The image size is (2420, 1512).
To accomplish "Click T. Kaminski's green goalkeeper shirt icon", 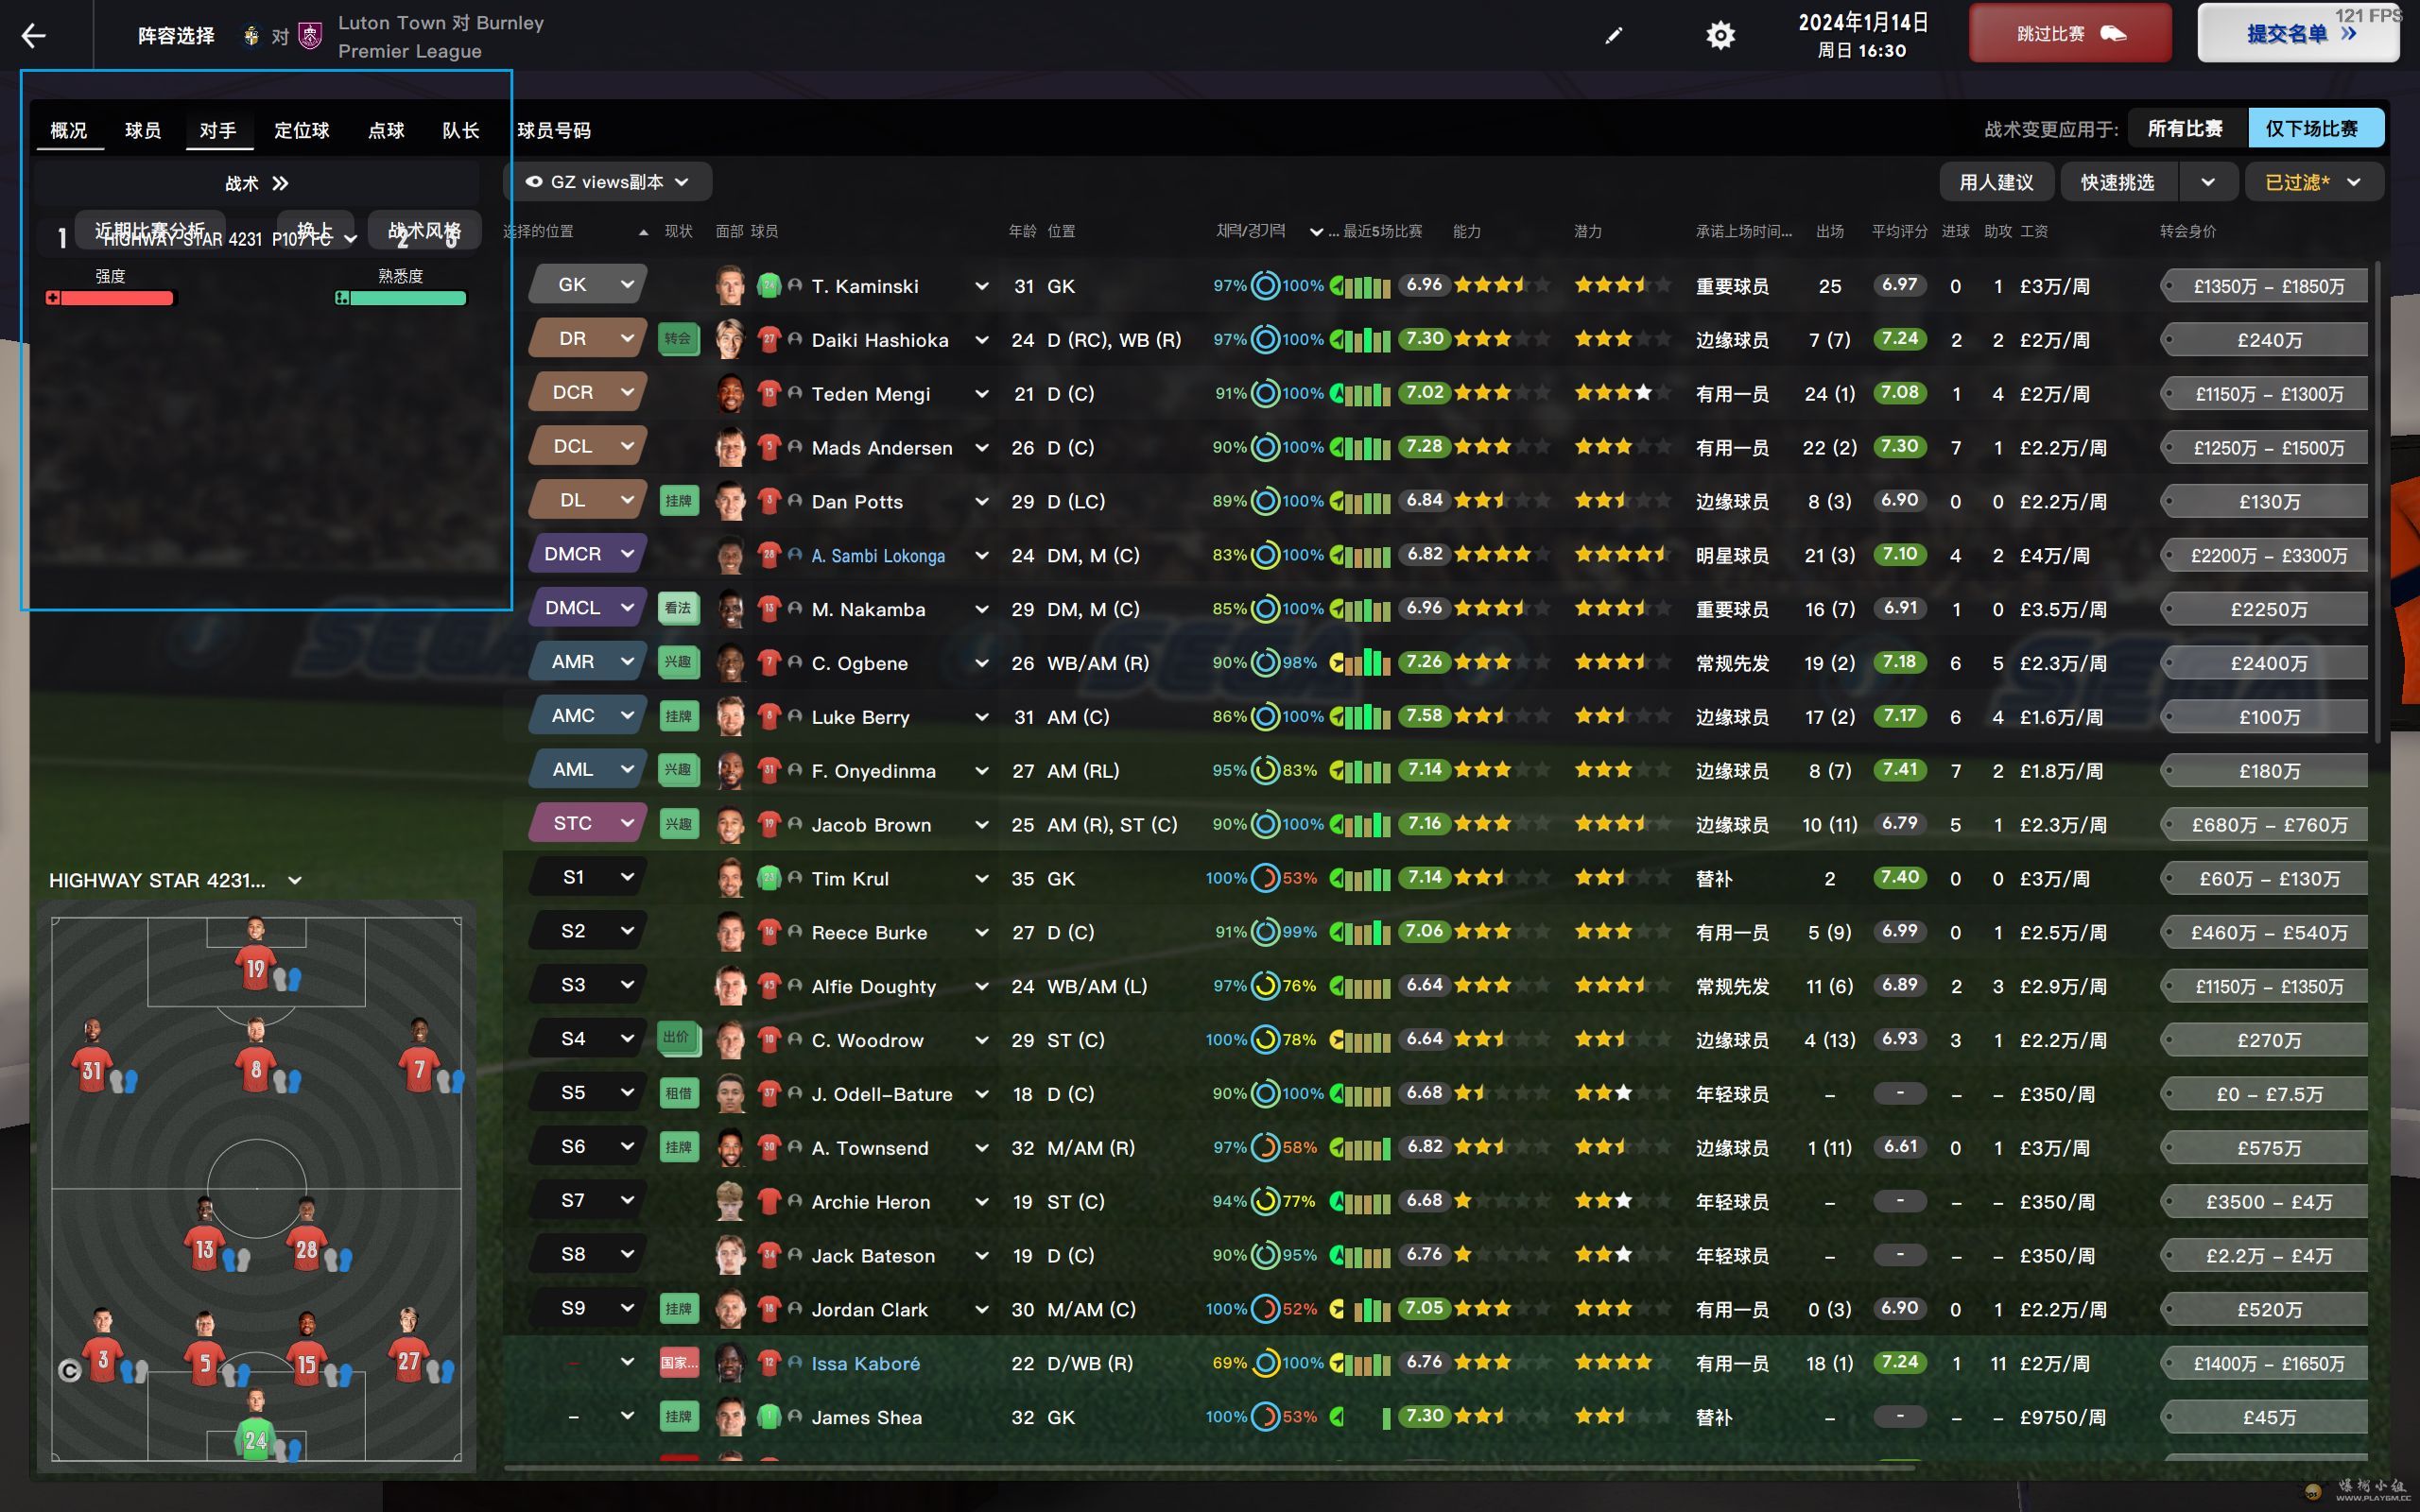I will 768,286.
